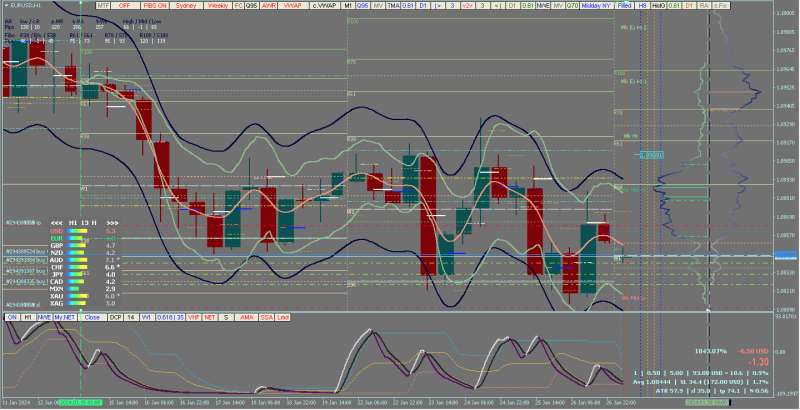Click the <| step-back button
The width and height of the screenshot is (800, 410).
497,6
